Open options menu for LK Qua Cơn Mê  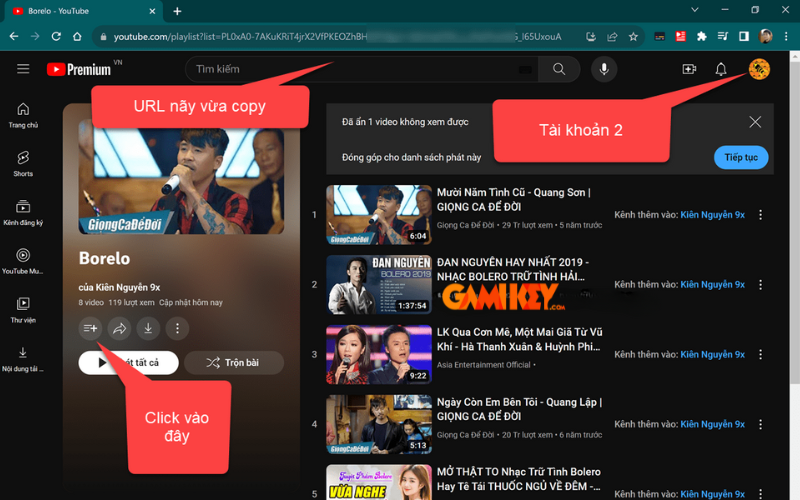(761, 355)
